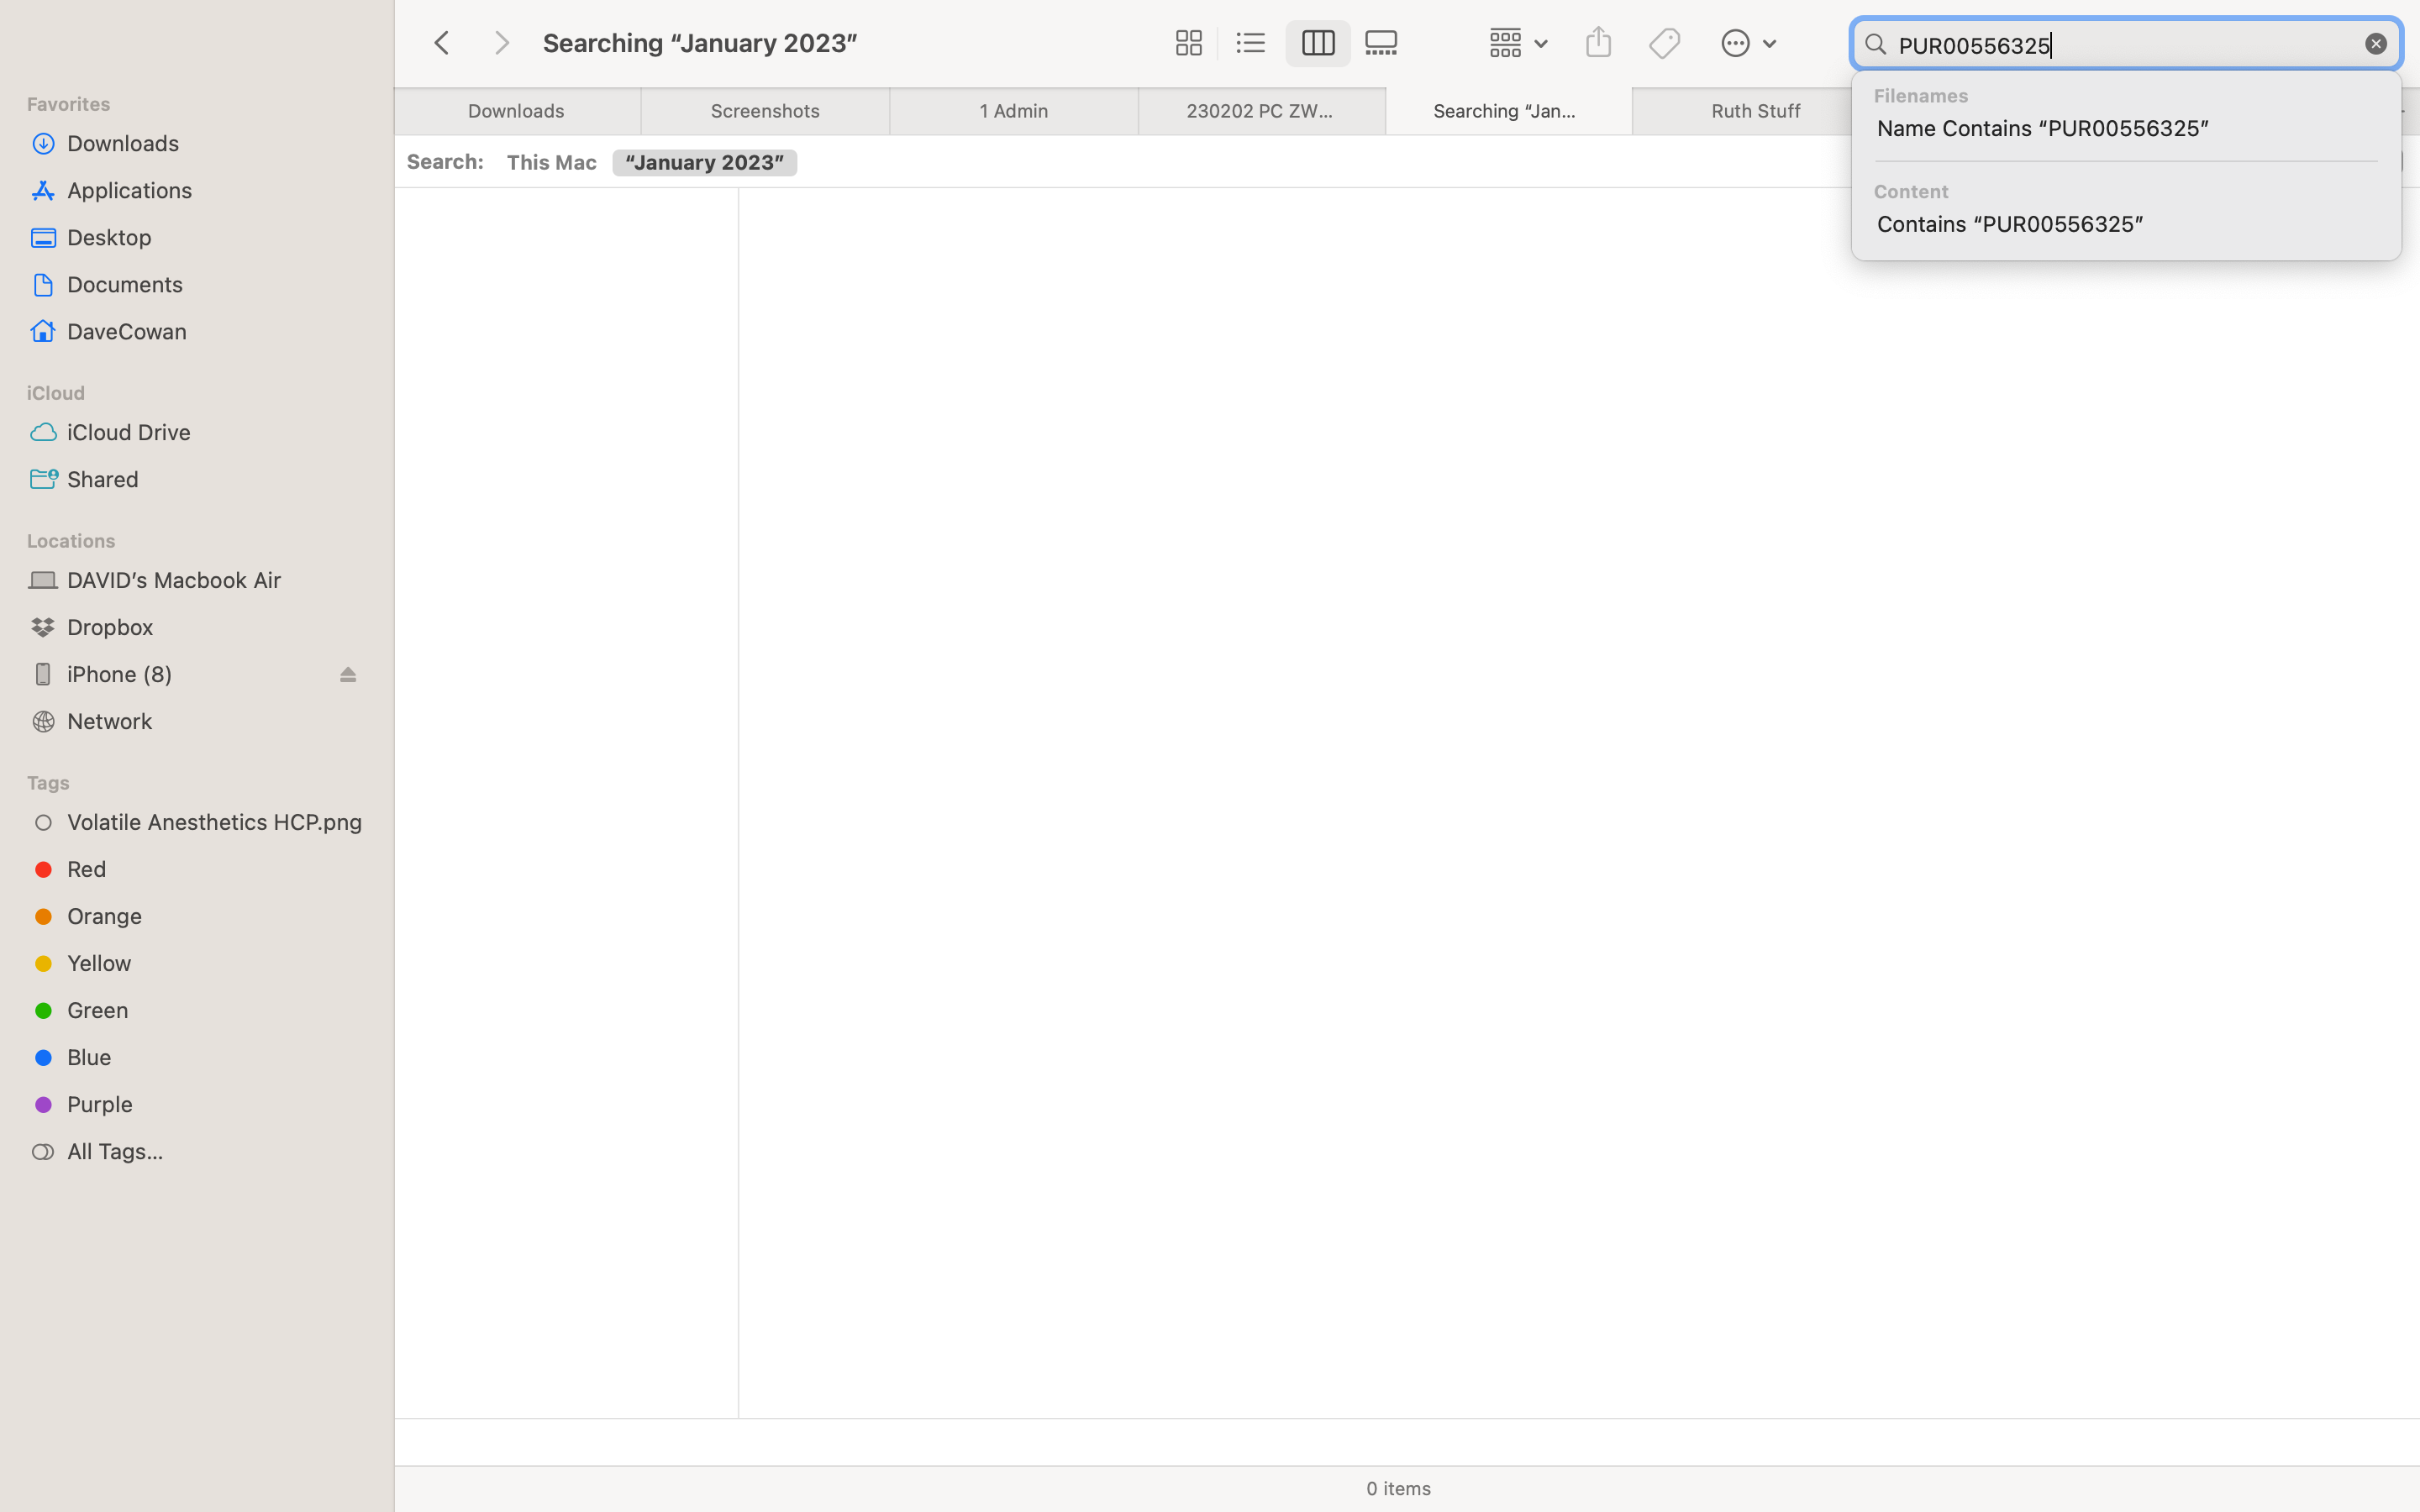Select the list view layout icon
The height and width of the screenshot is (1512, 2420).
(1251, 44)
